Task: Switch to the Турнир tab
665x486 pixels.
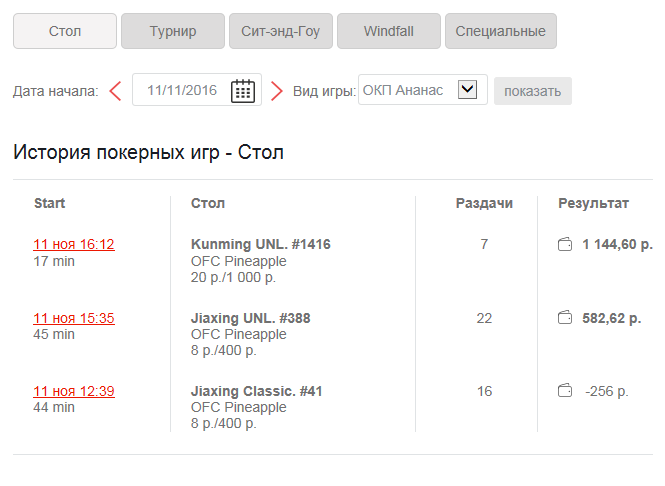Action: click(173, 31)
